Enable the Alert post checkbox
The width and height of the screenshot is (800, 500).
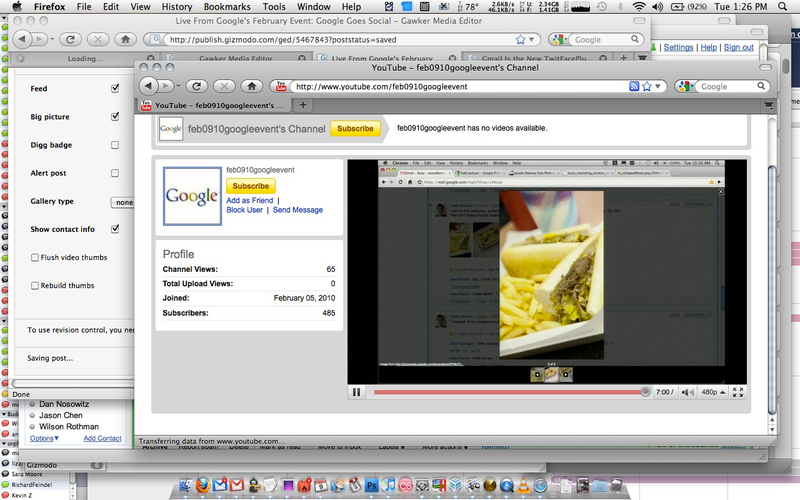coord(115,173)
